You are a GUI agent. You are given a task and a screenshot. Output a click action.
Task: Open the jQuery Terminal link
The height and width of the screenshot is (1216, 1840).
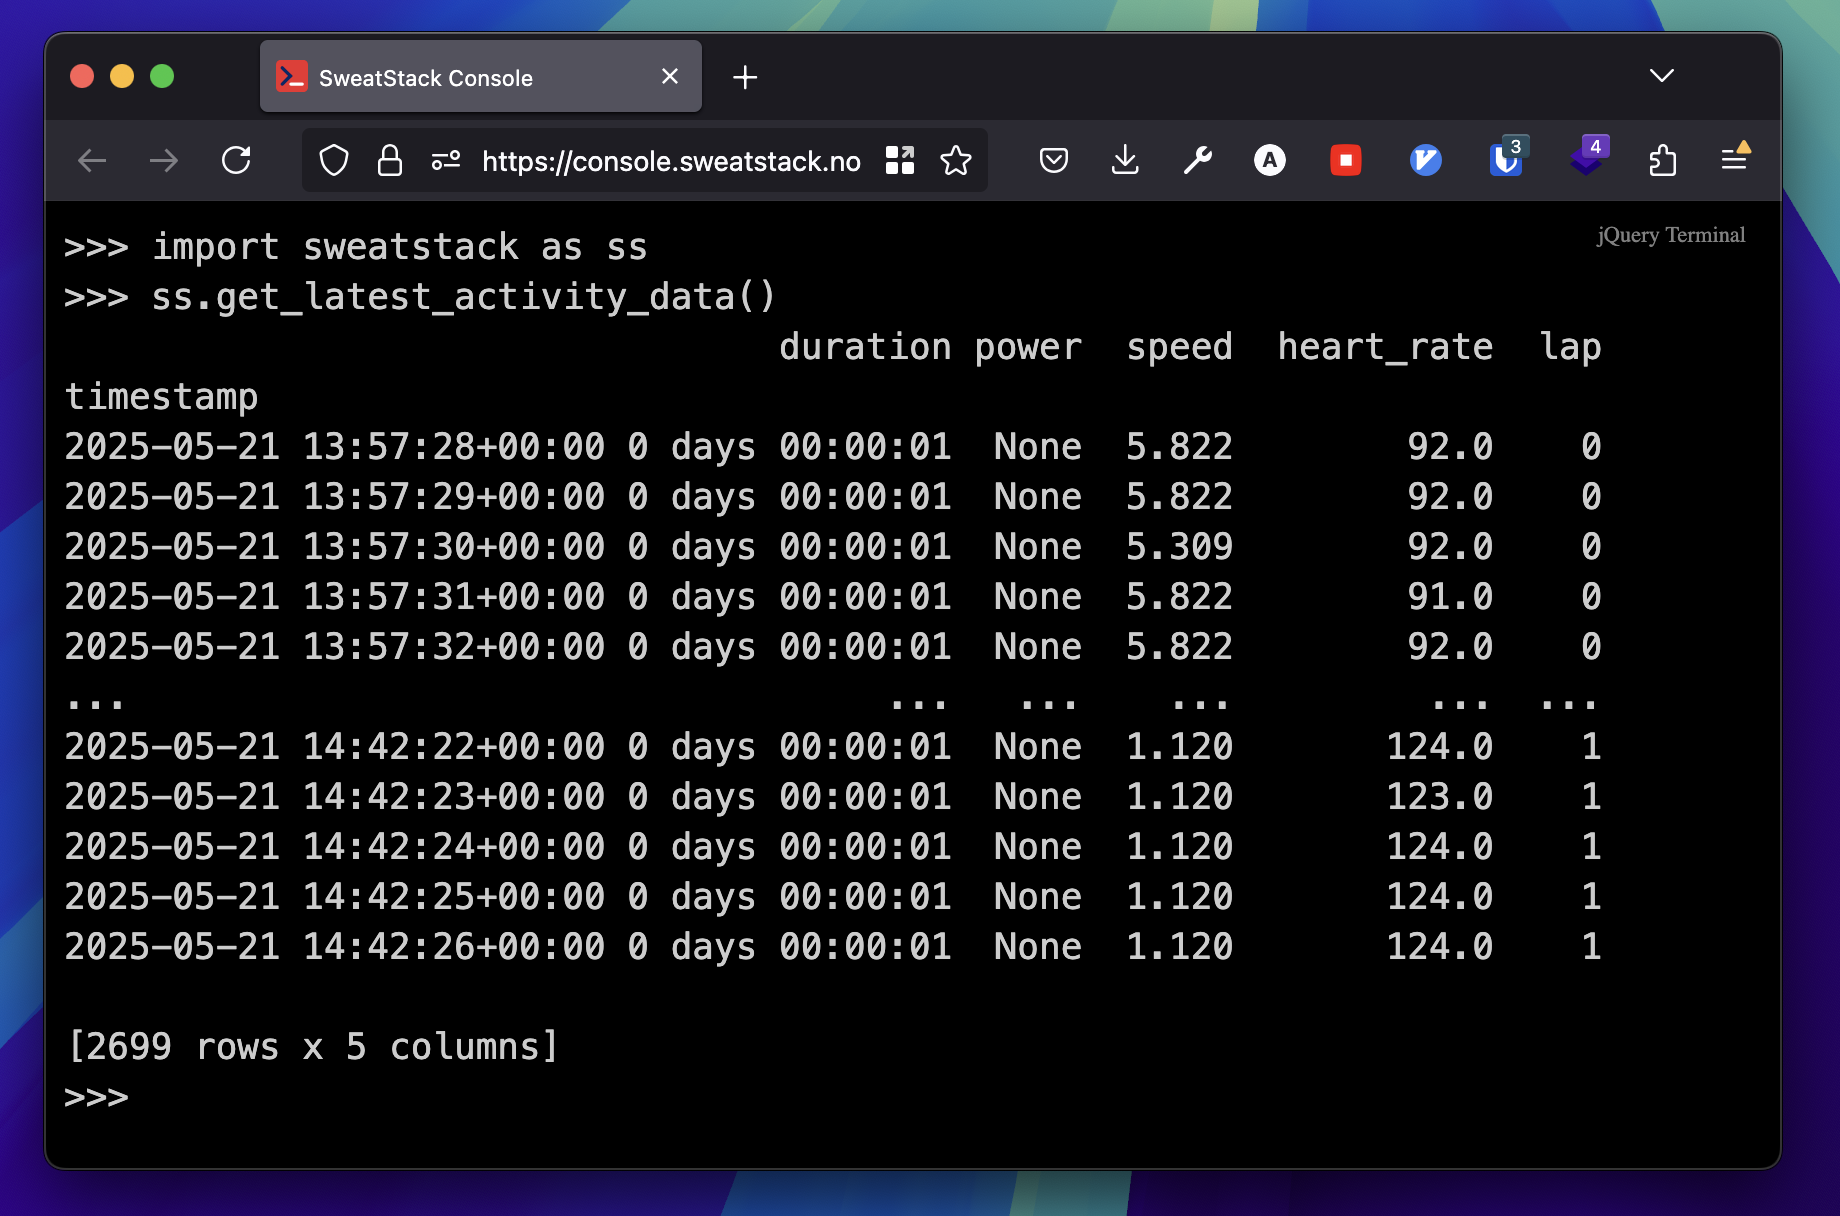pos(1671,235)
